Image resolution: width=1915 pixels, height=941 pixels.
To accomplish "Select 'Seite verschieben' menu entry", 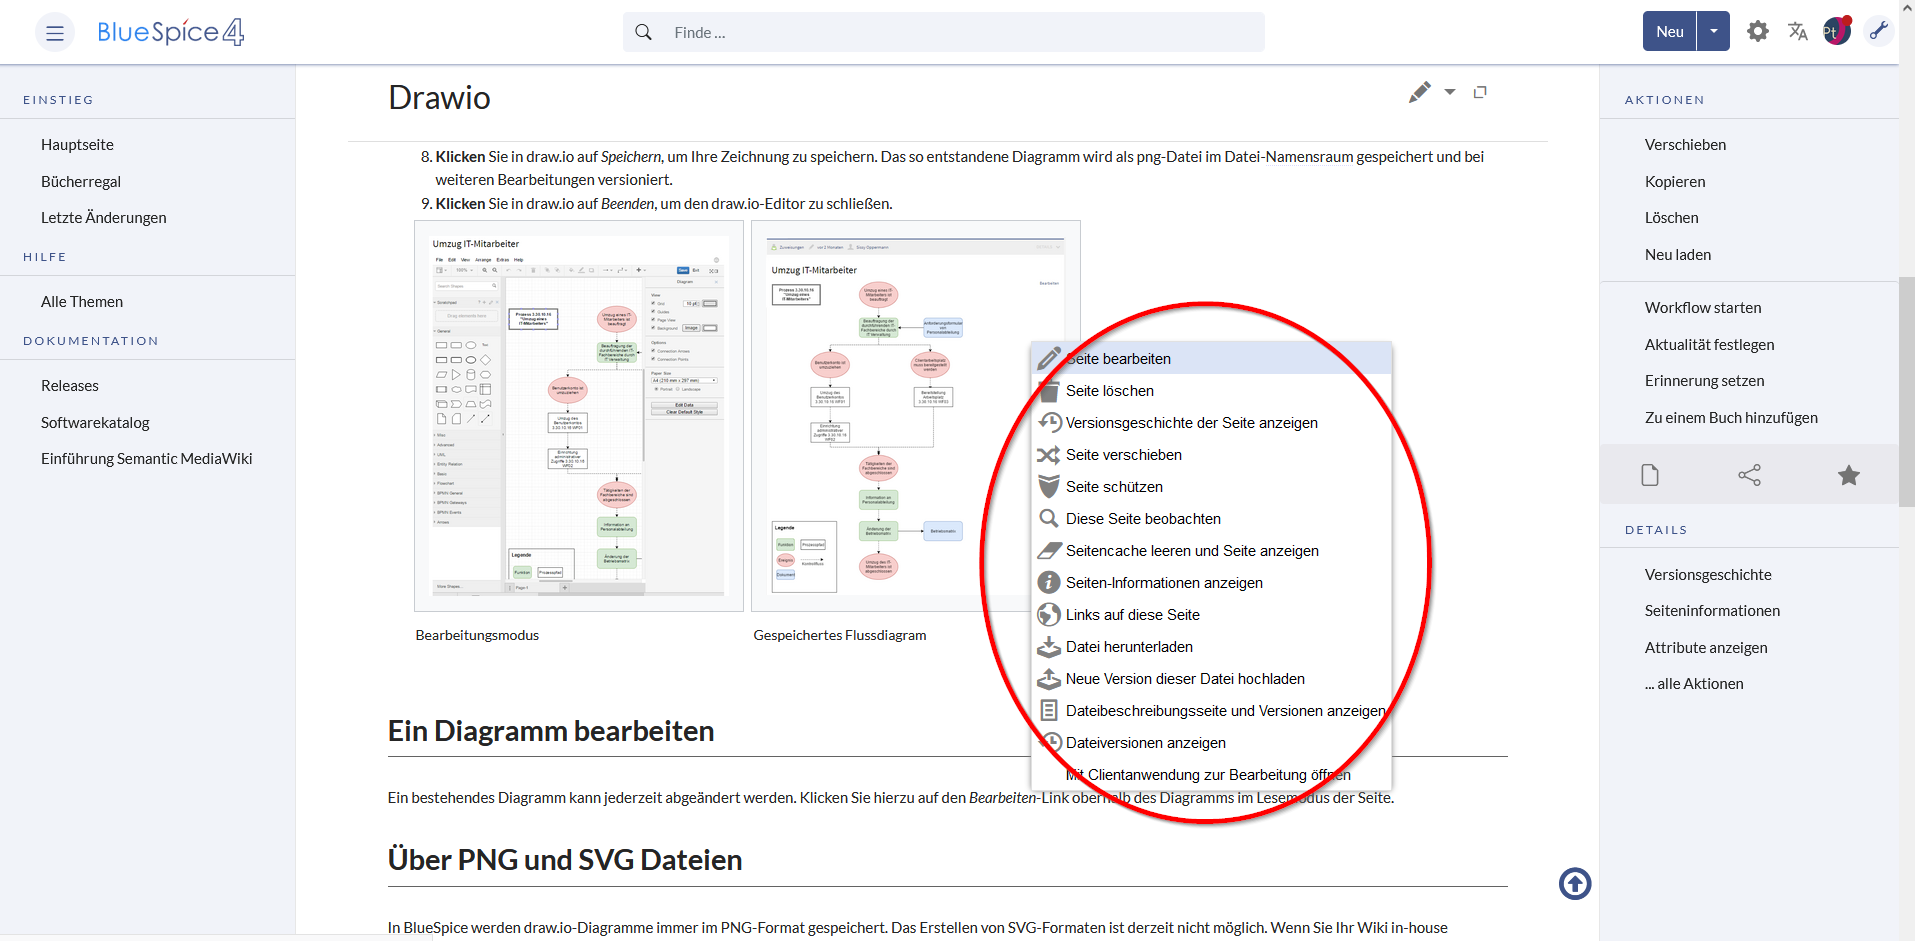I will pyautogui.click(x=1211, y=455).
